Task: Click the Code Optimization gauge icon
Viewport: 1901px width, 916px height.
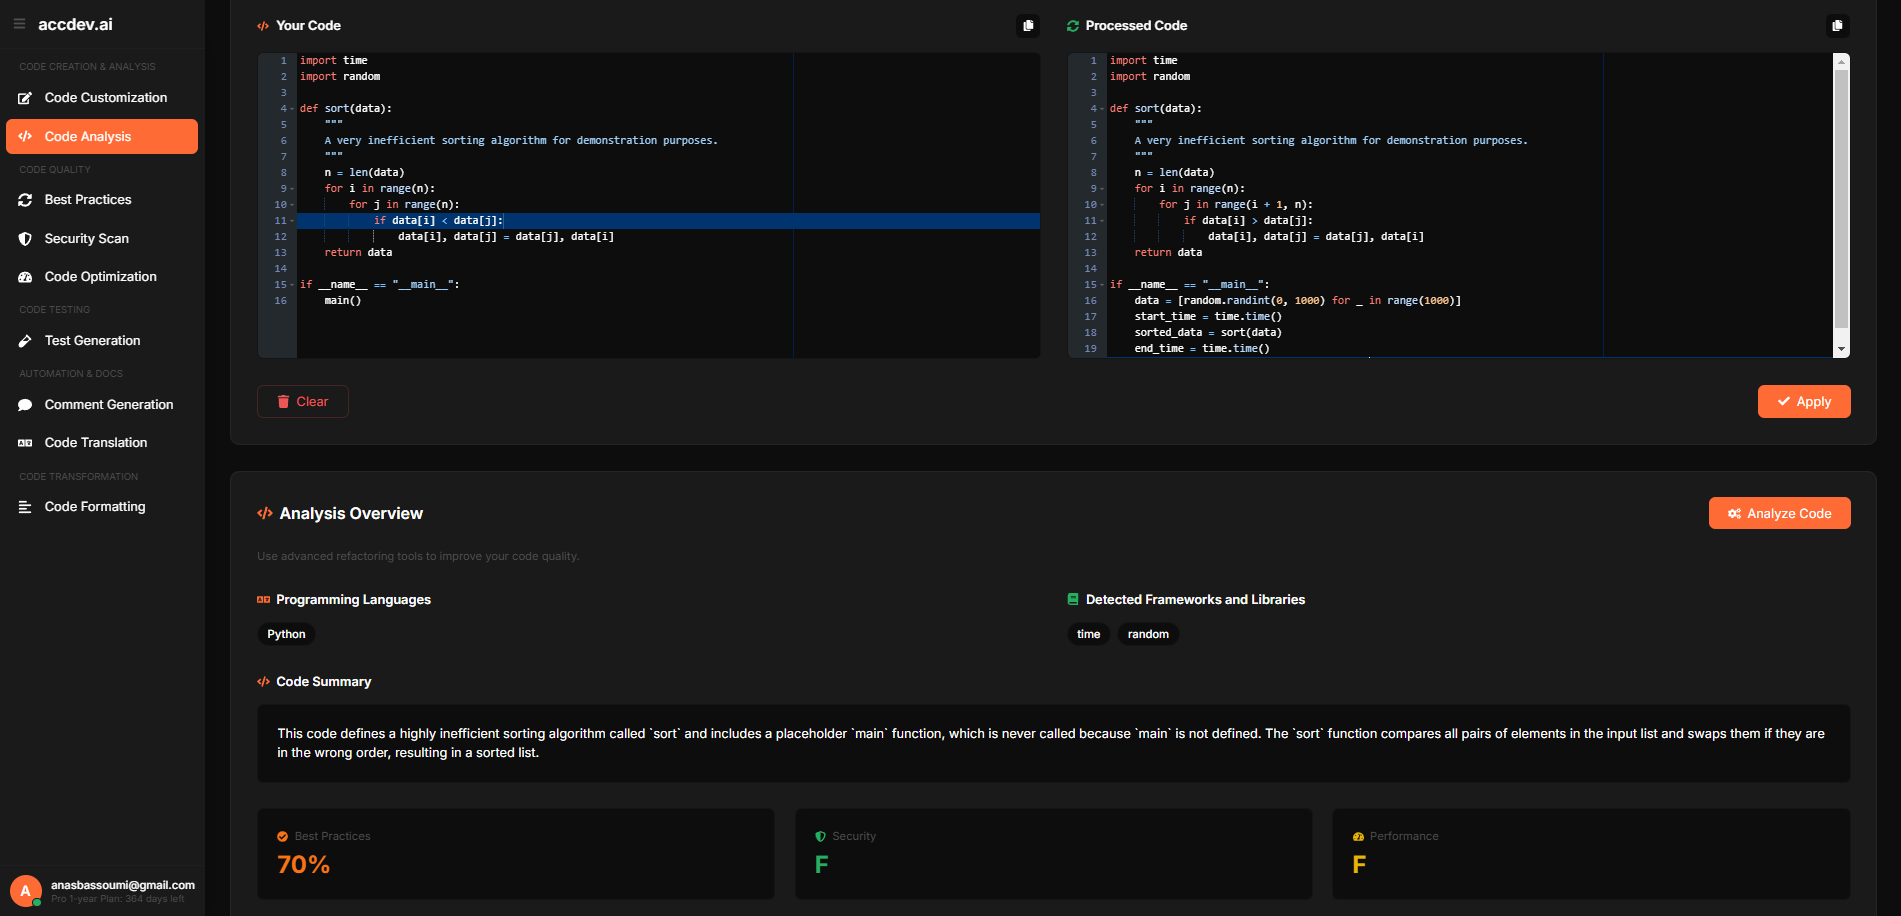Action: [x=25, y=277]
